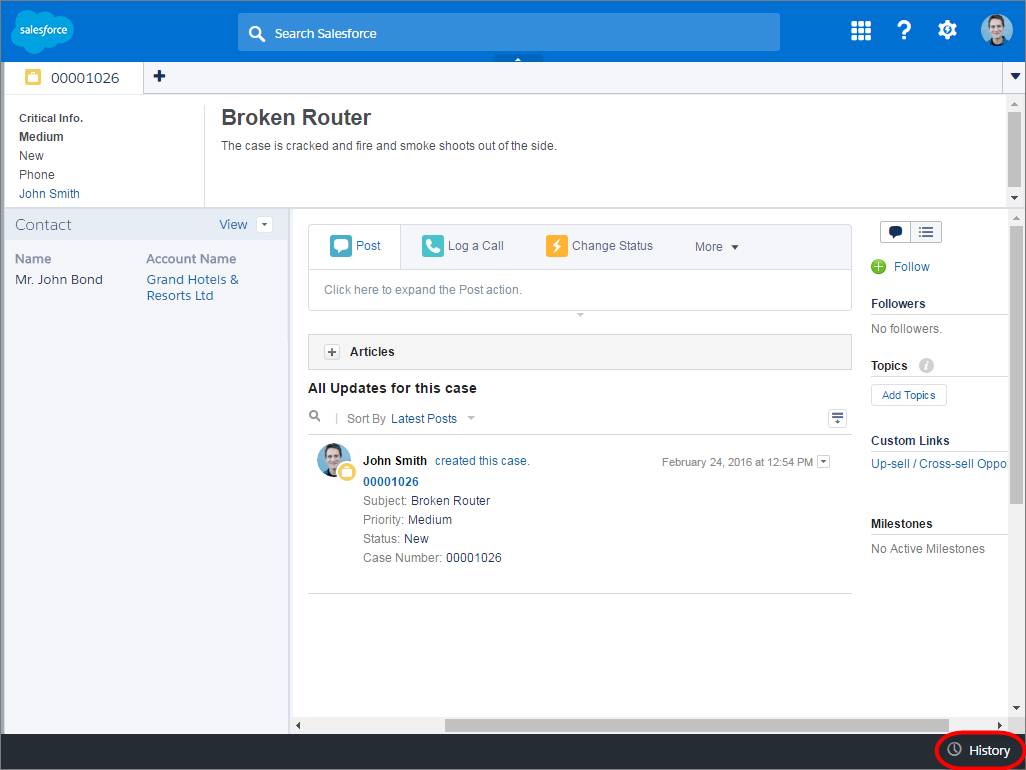This screenshot has width=1026, height=770.
Task: Click the feed vertical scrollbar down arrow
Action: click(x=1016, y=708)
